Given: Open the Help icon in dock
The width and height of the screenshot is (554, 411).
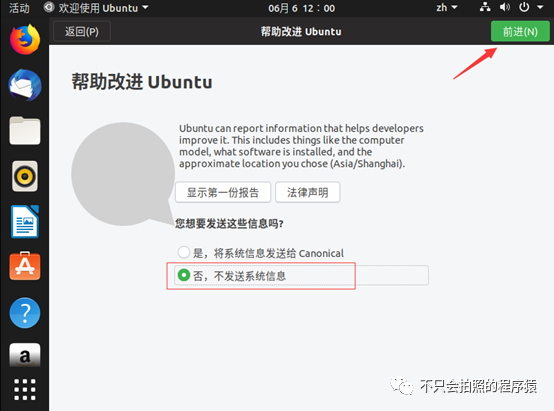Looking at the screenshot, I should tap(25, 313).
